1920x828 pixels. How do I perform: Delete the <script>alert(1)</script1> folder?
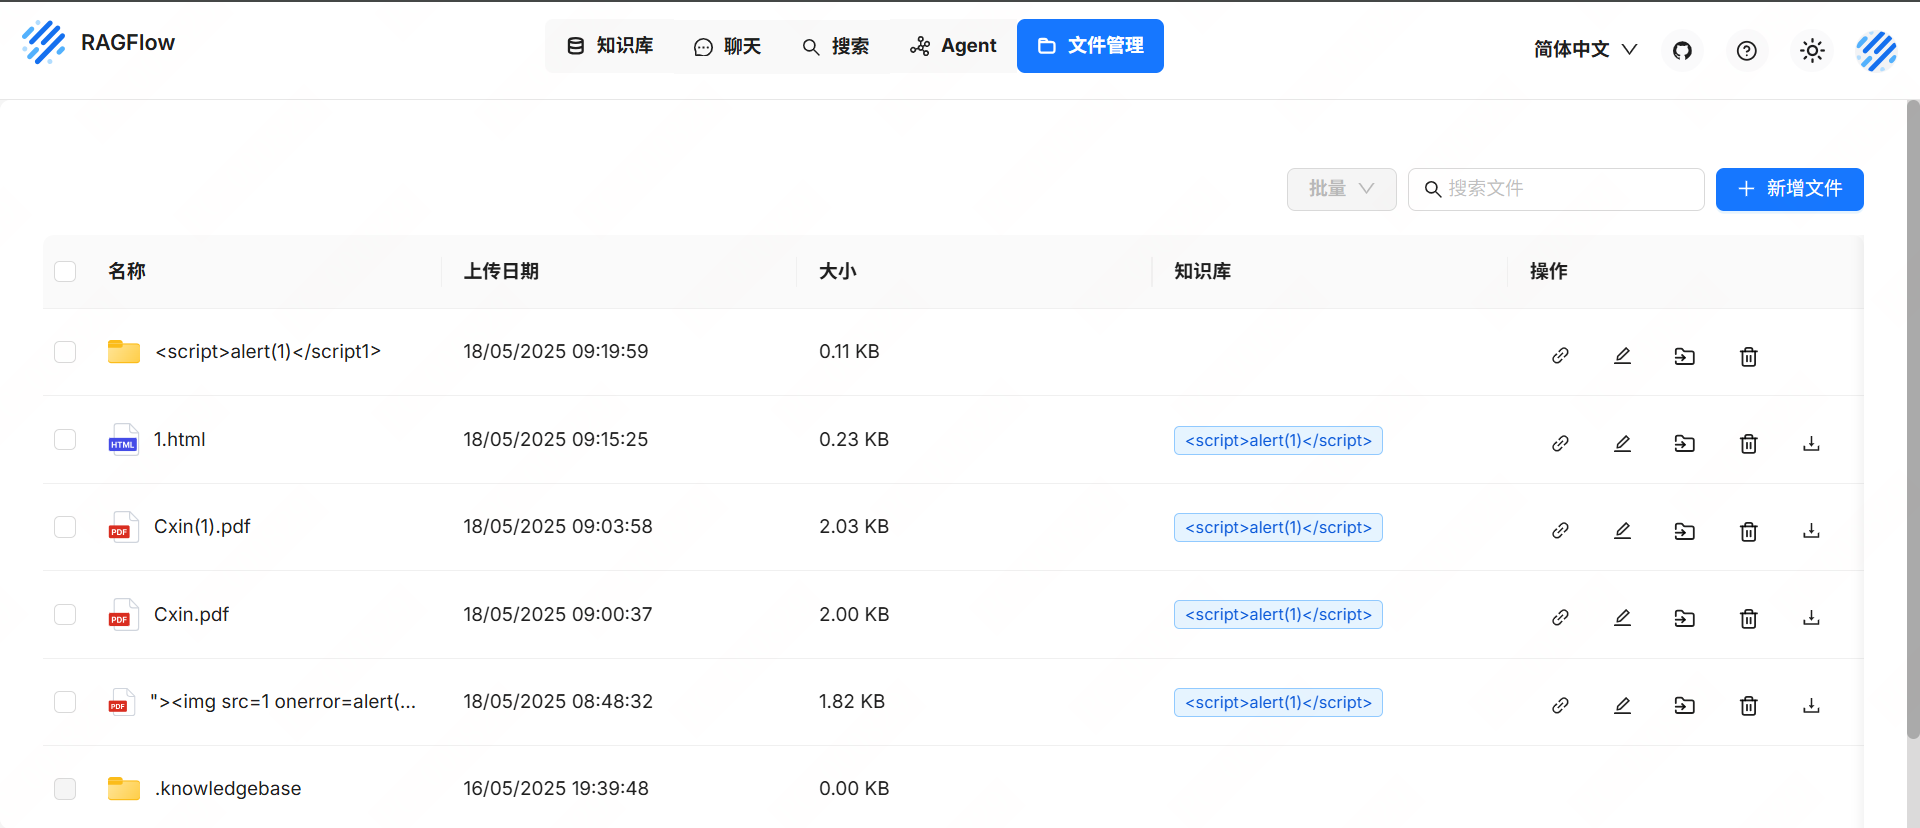(1748, 356)
